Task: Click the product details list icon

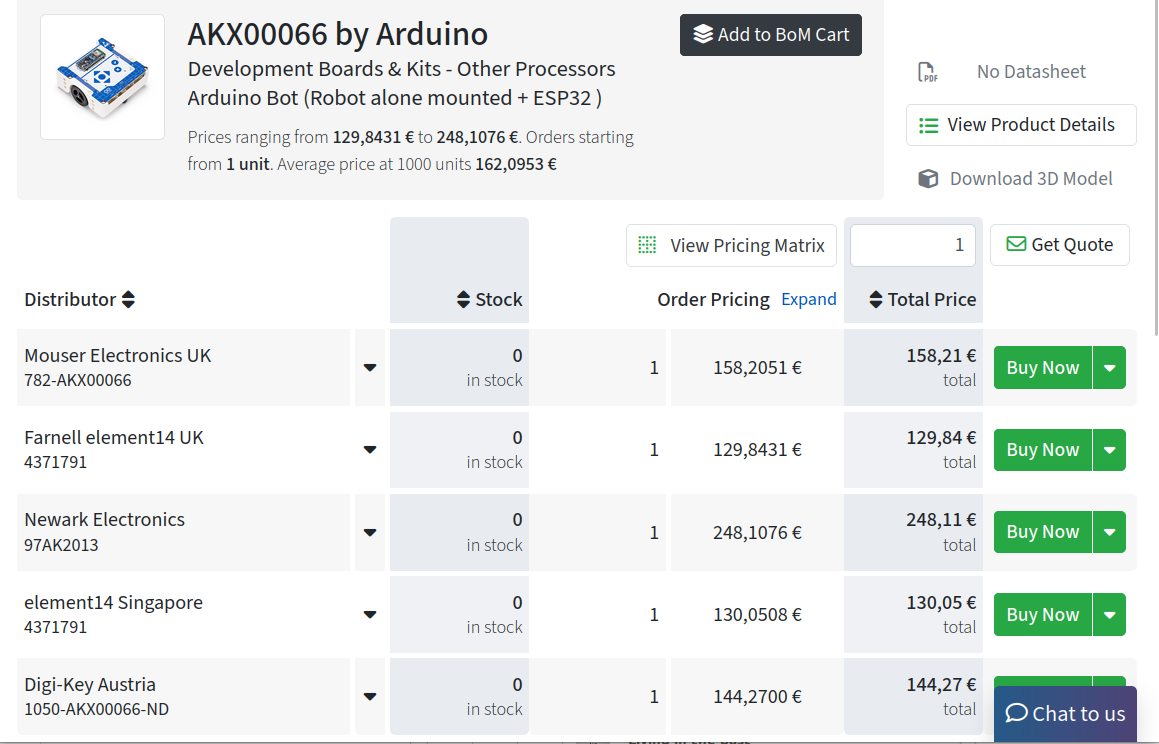Action: click(928, 125)
